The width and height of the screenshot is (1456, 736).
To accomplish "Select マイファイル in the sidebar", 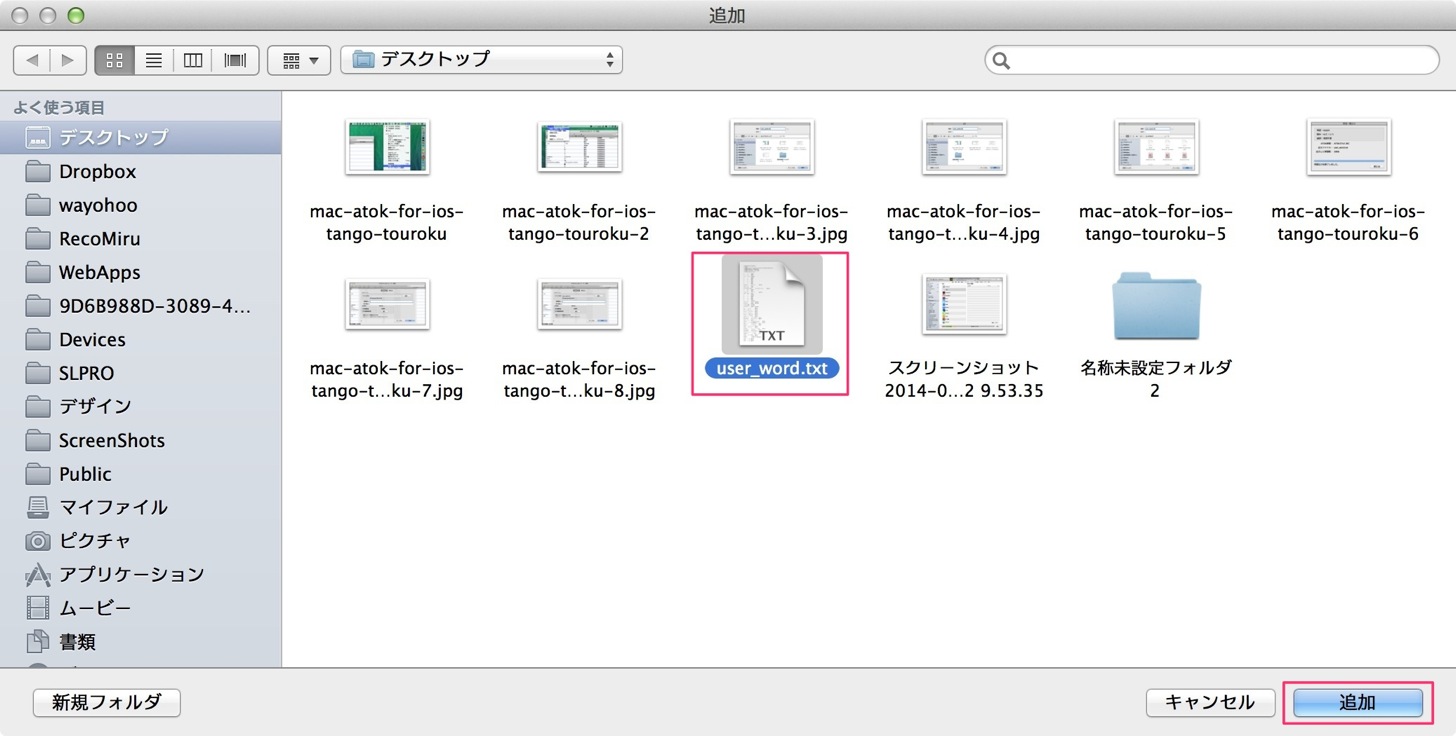I will point(140,507).
